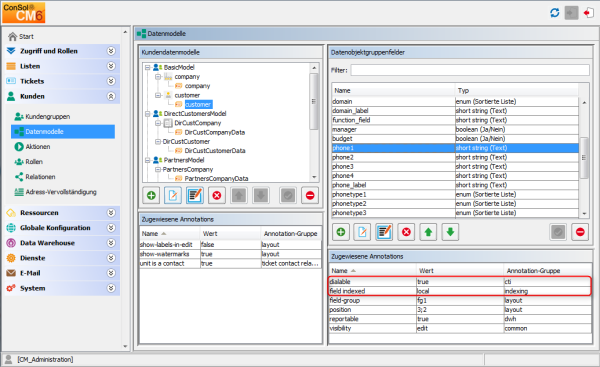Expand the Zugriff und Rollen section
The image size is (600, 367).
click(x=111, y=51)
